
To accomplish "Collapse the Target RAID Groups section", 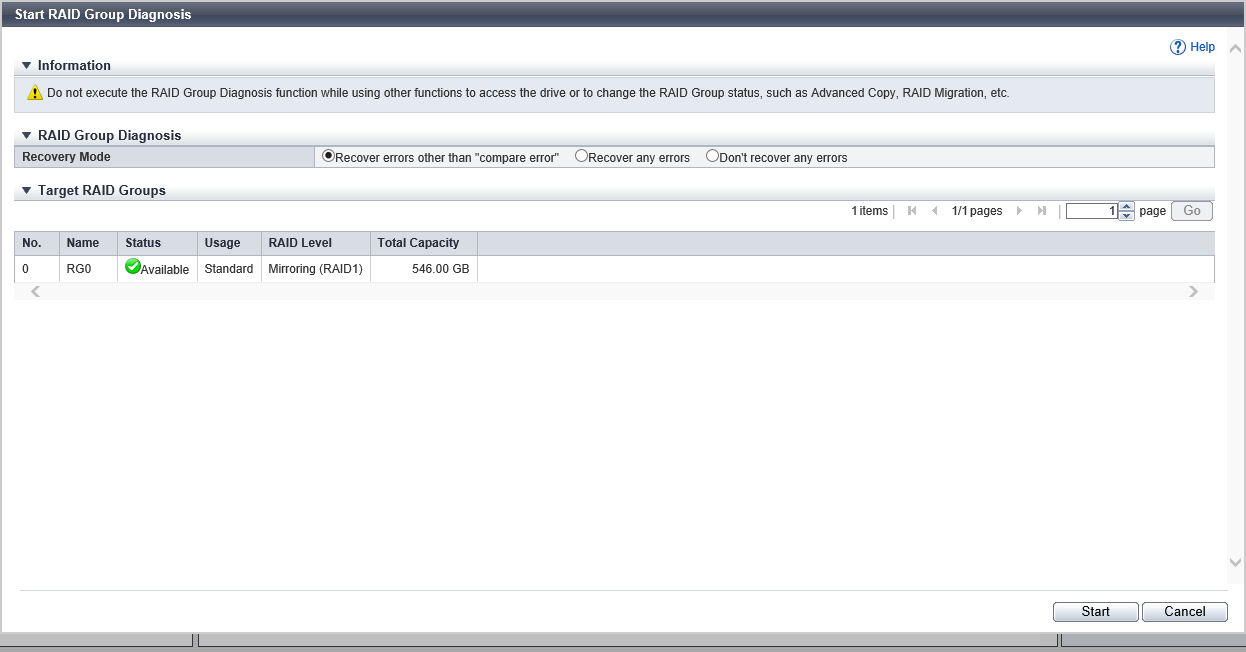I will click(x=27, y=190).
